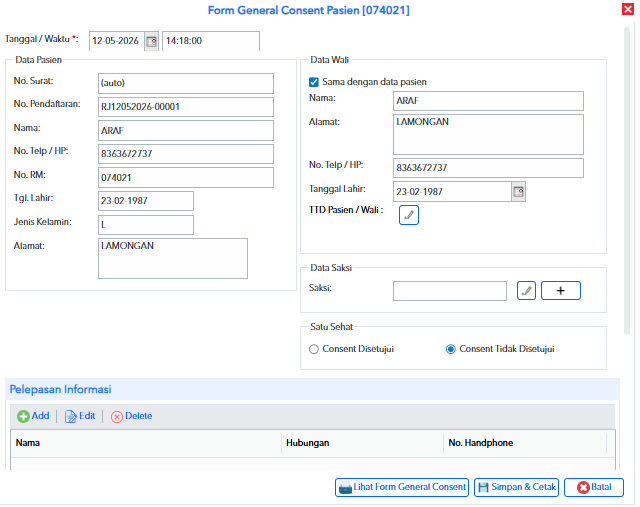640x507 pixels.
Task: Open Lihat Form General Consent
Action: 402,487
